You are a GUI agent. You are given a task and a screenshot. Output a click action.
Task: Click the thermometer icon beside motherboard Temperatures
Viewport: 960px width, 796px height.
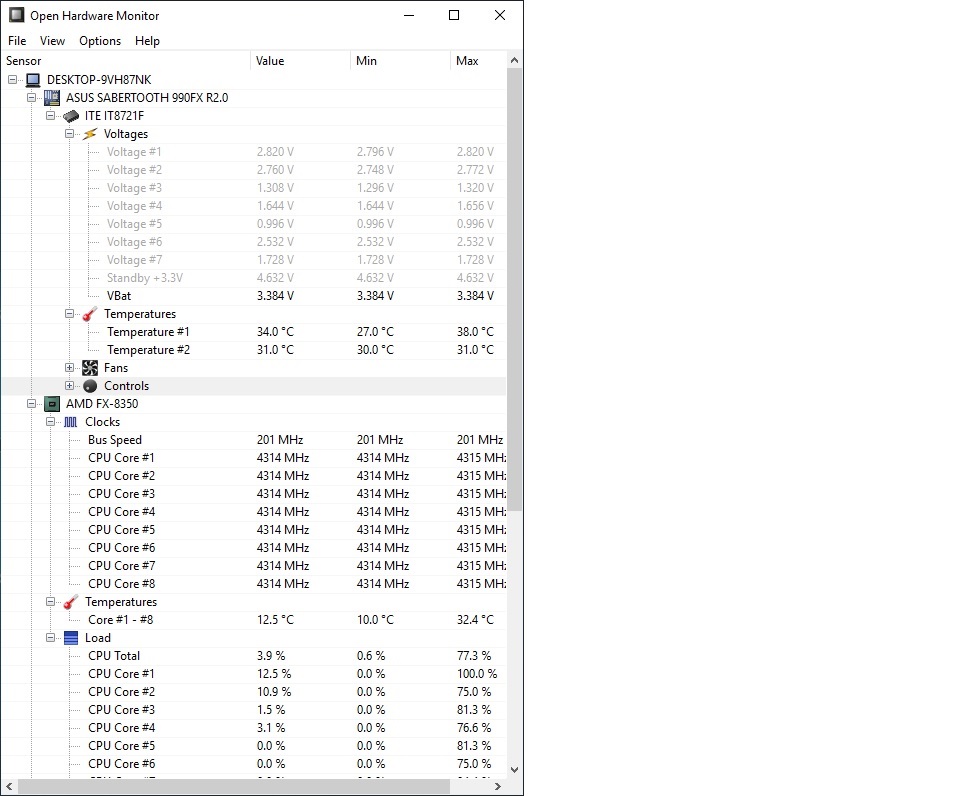tap(90, 314)
